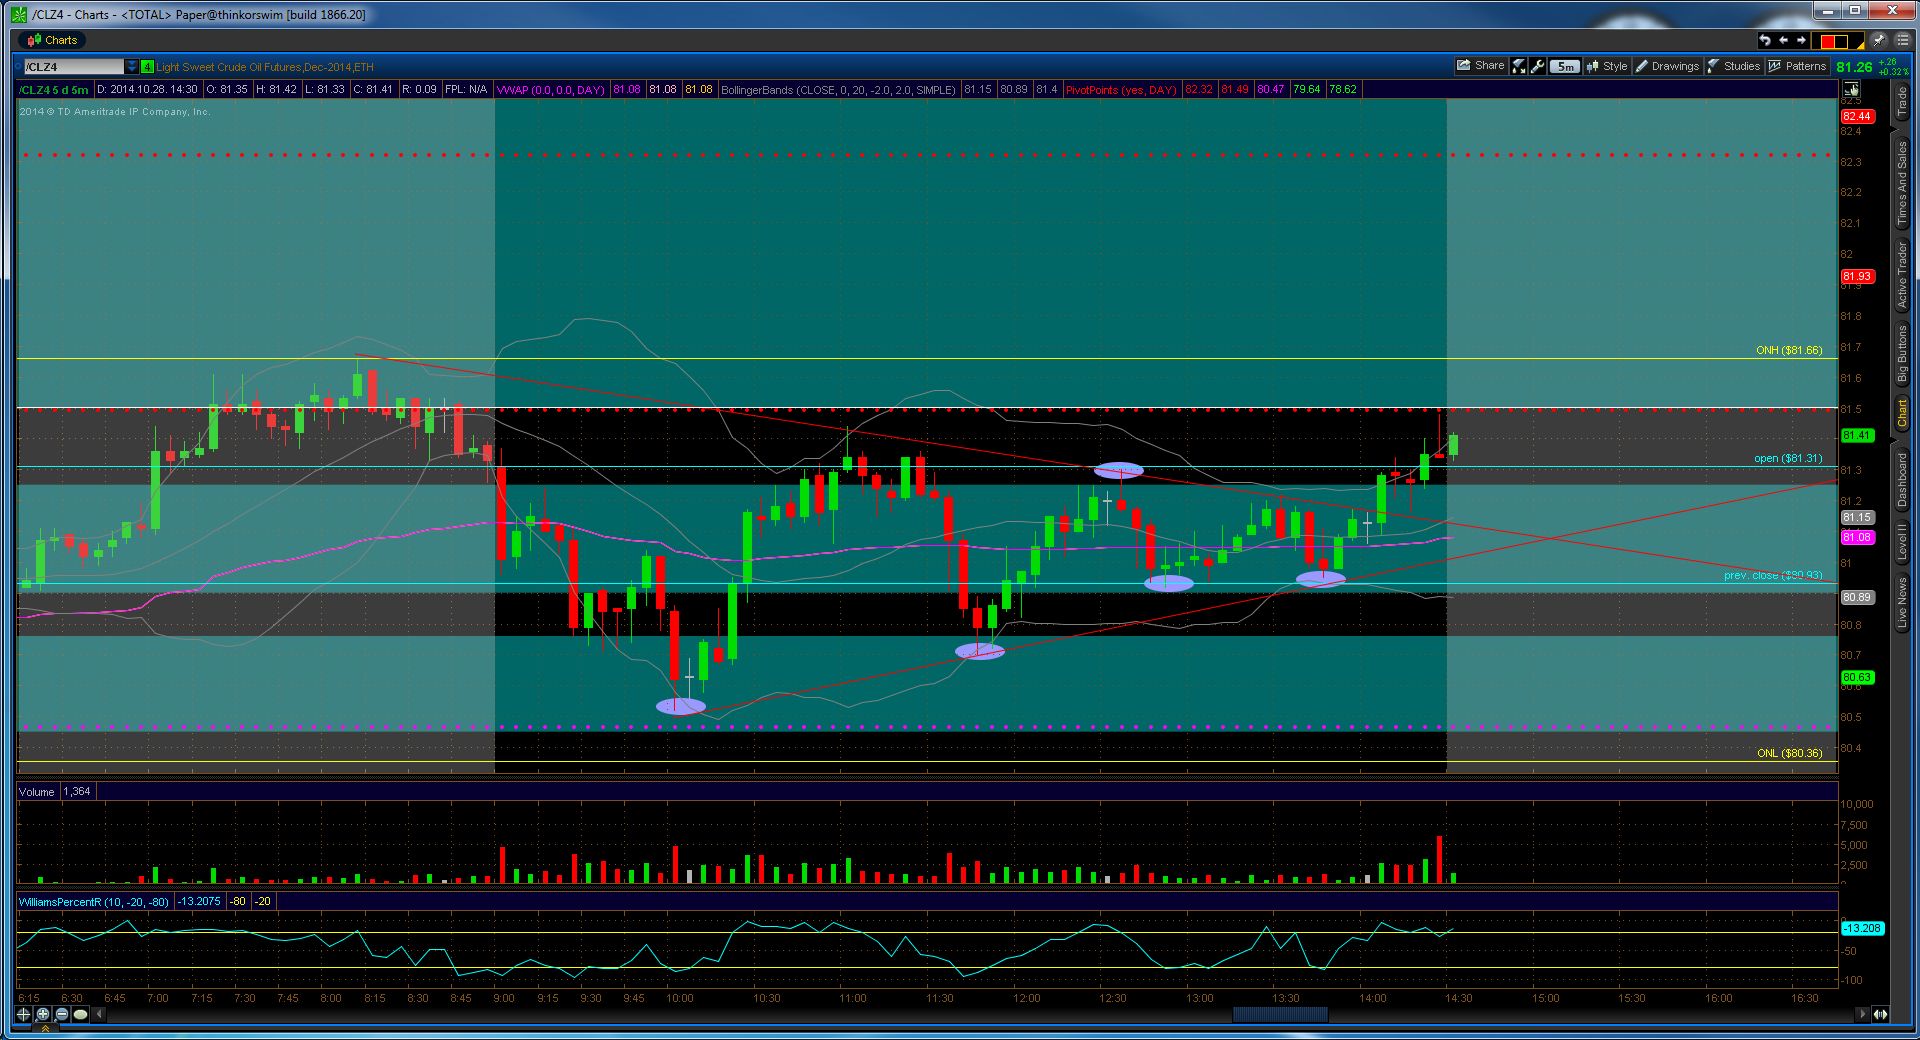Click the crosshair pan tool icon
This screenshot has width=1920, height=1040.
tap(24, 1014)
